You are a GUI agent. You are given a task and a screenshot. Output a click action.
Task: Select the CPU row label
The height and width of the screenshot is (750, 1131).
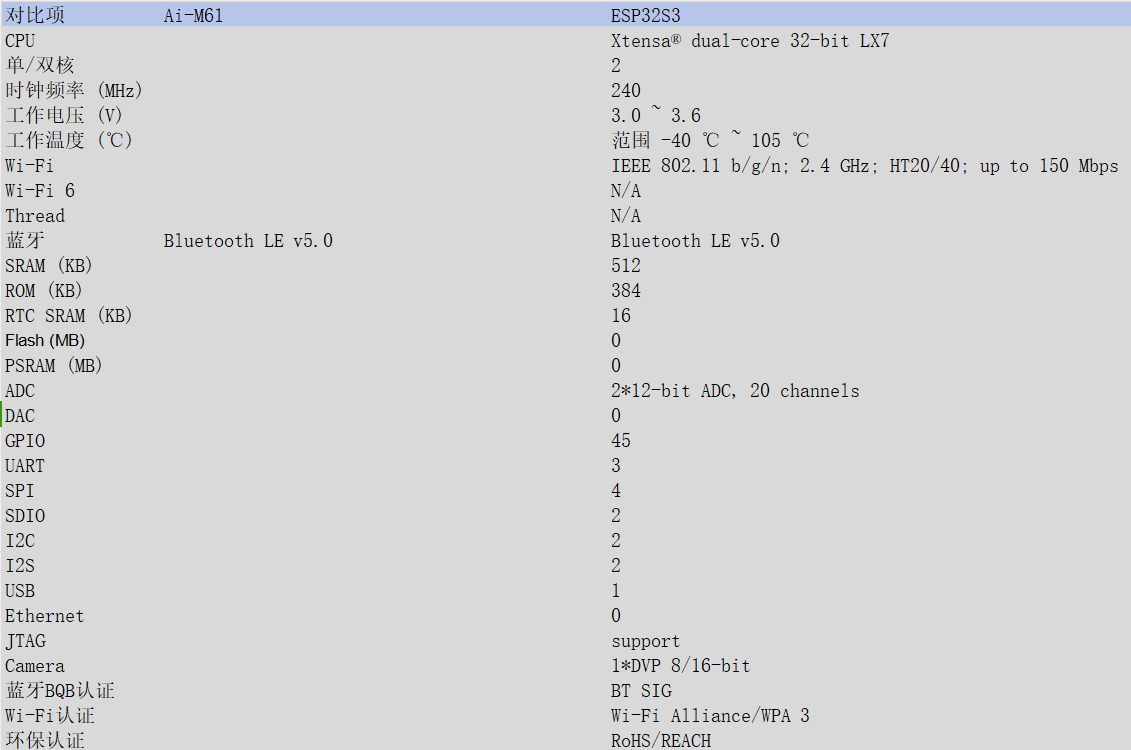20,41
